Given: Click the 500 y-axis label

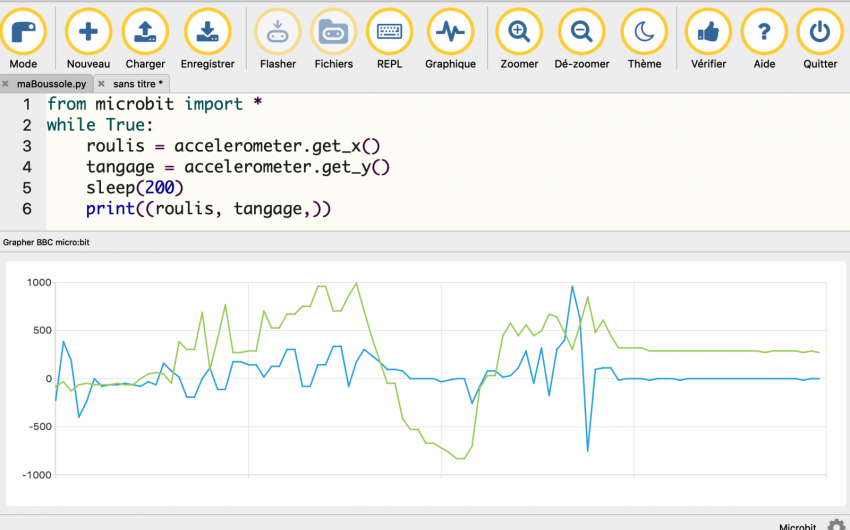Looking at the screenshot, I should 42,331.
